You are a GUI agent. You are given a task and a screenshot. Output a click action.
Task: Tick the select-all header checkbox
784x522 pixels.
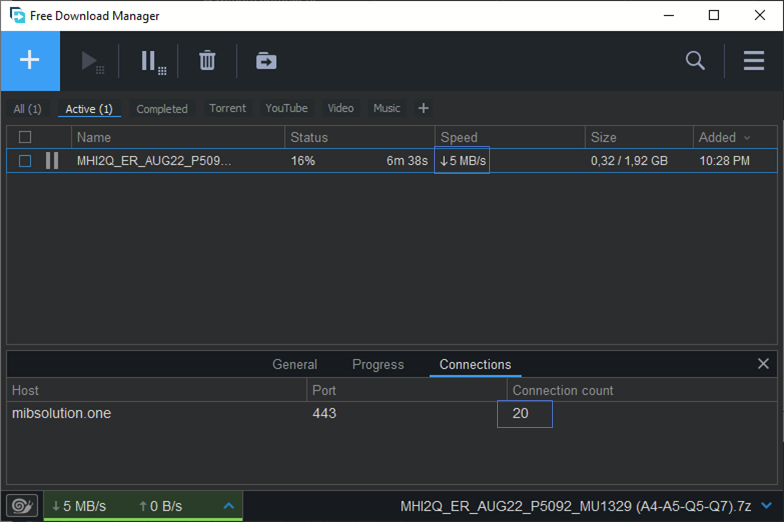pyautogui.click(x=25, y=137)
